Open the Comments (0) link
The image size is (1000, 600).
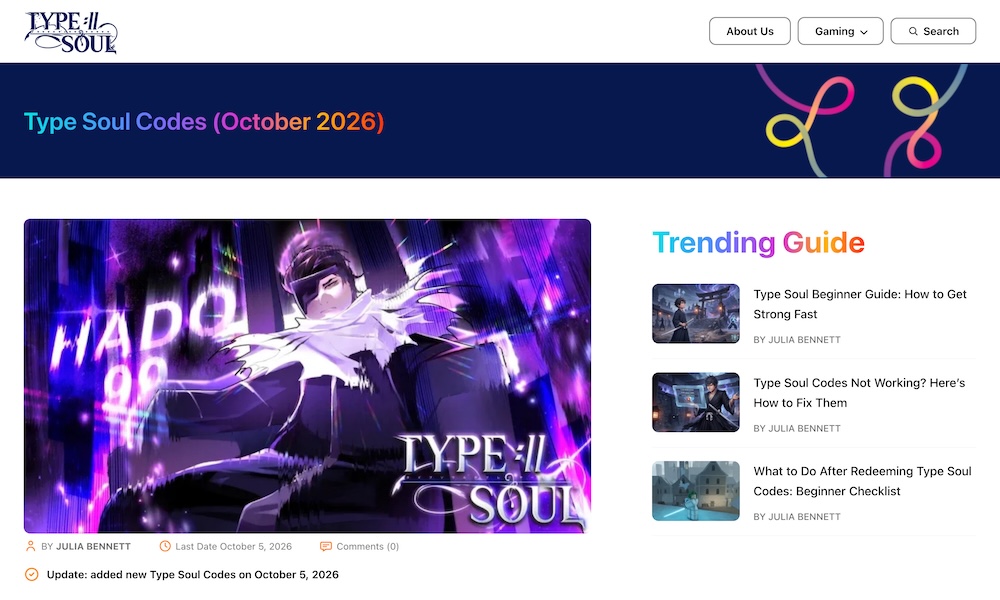point(367,546)
